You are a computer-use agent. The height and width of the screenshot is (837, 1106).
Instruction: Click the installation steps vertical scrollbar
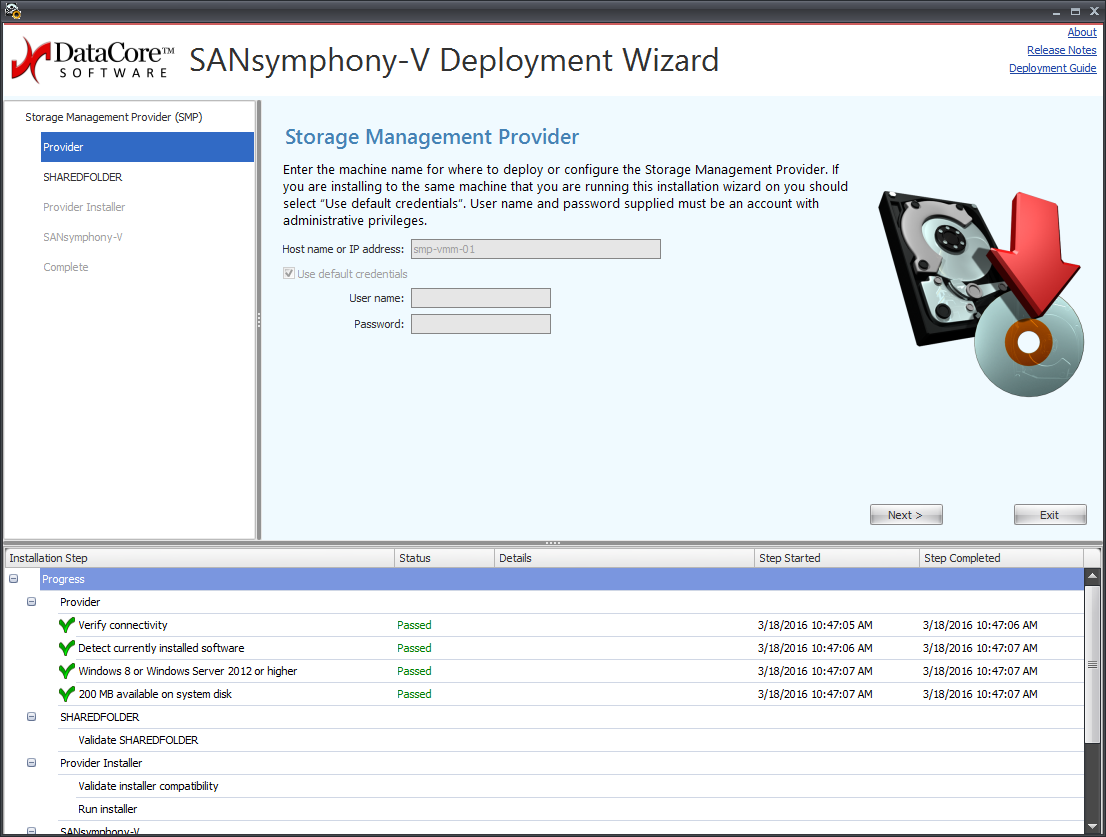click(x=1093, y=665)
